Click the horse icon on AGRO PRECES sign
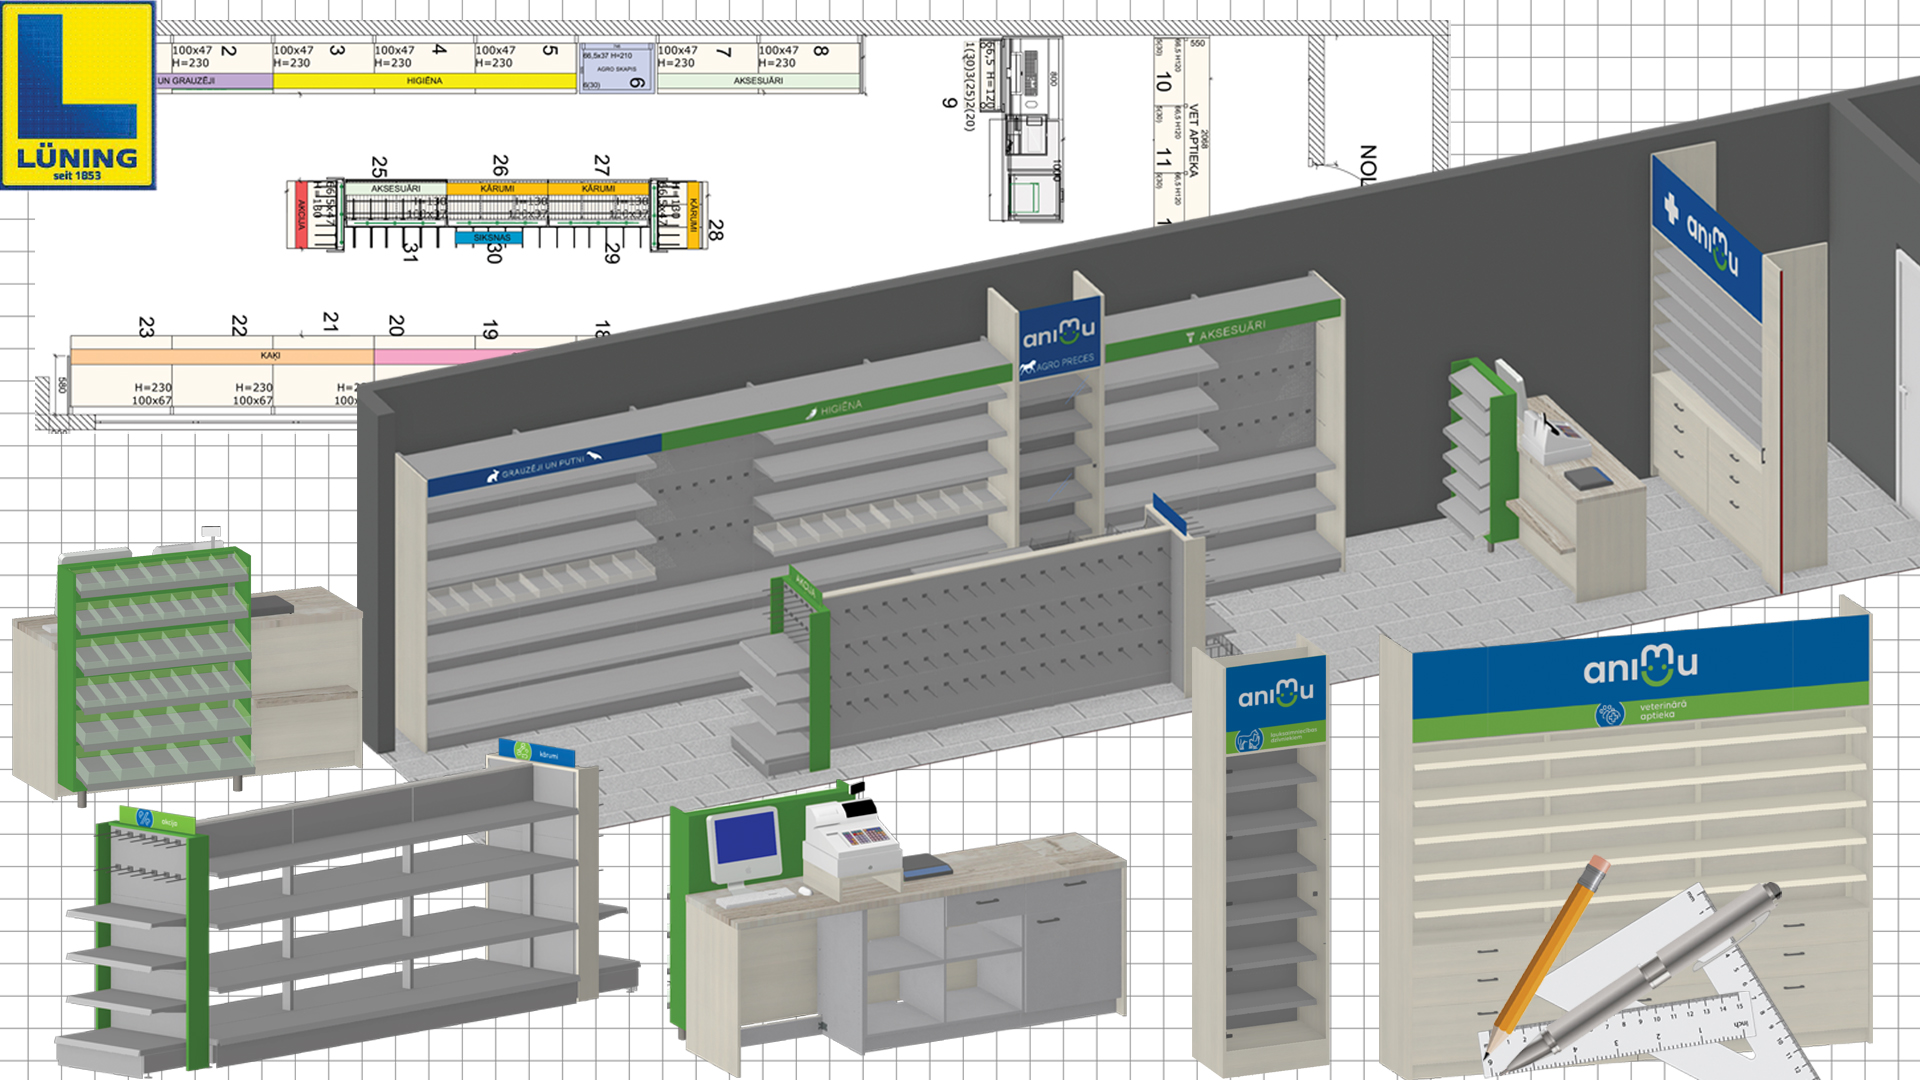Screen dimensions: 1920x1080 click(1027, 369)
